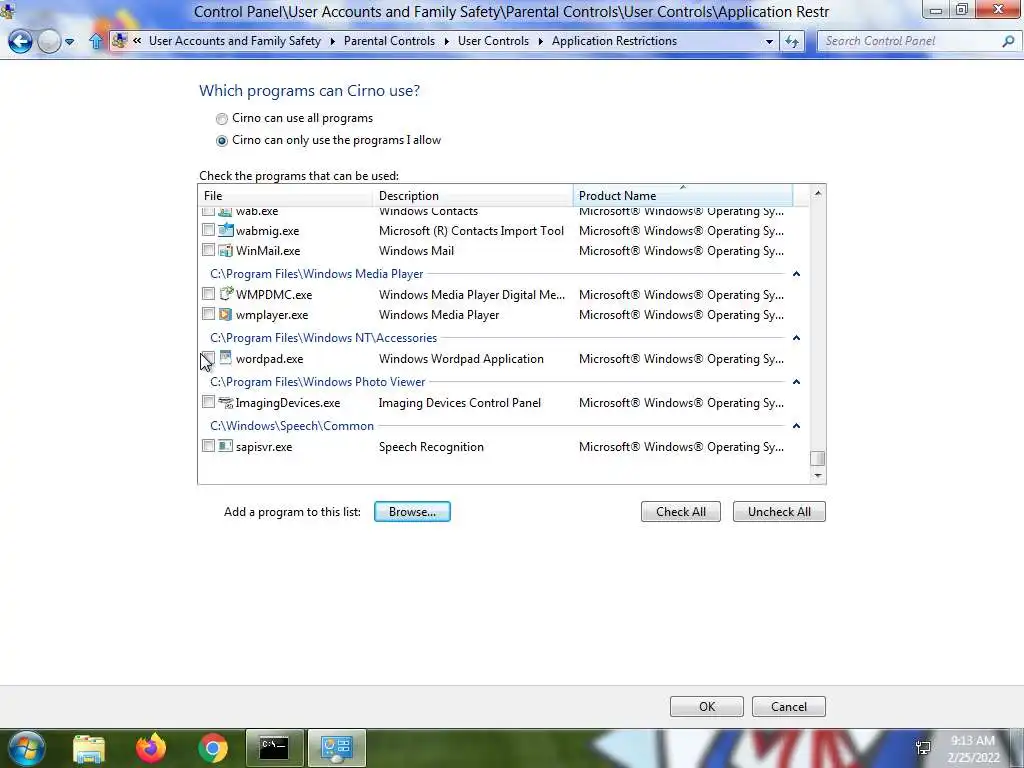Click the wordpad.exe file icon

pyautogui.click(x=225, y=358)
